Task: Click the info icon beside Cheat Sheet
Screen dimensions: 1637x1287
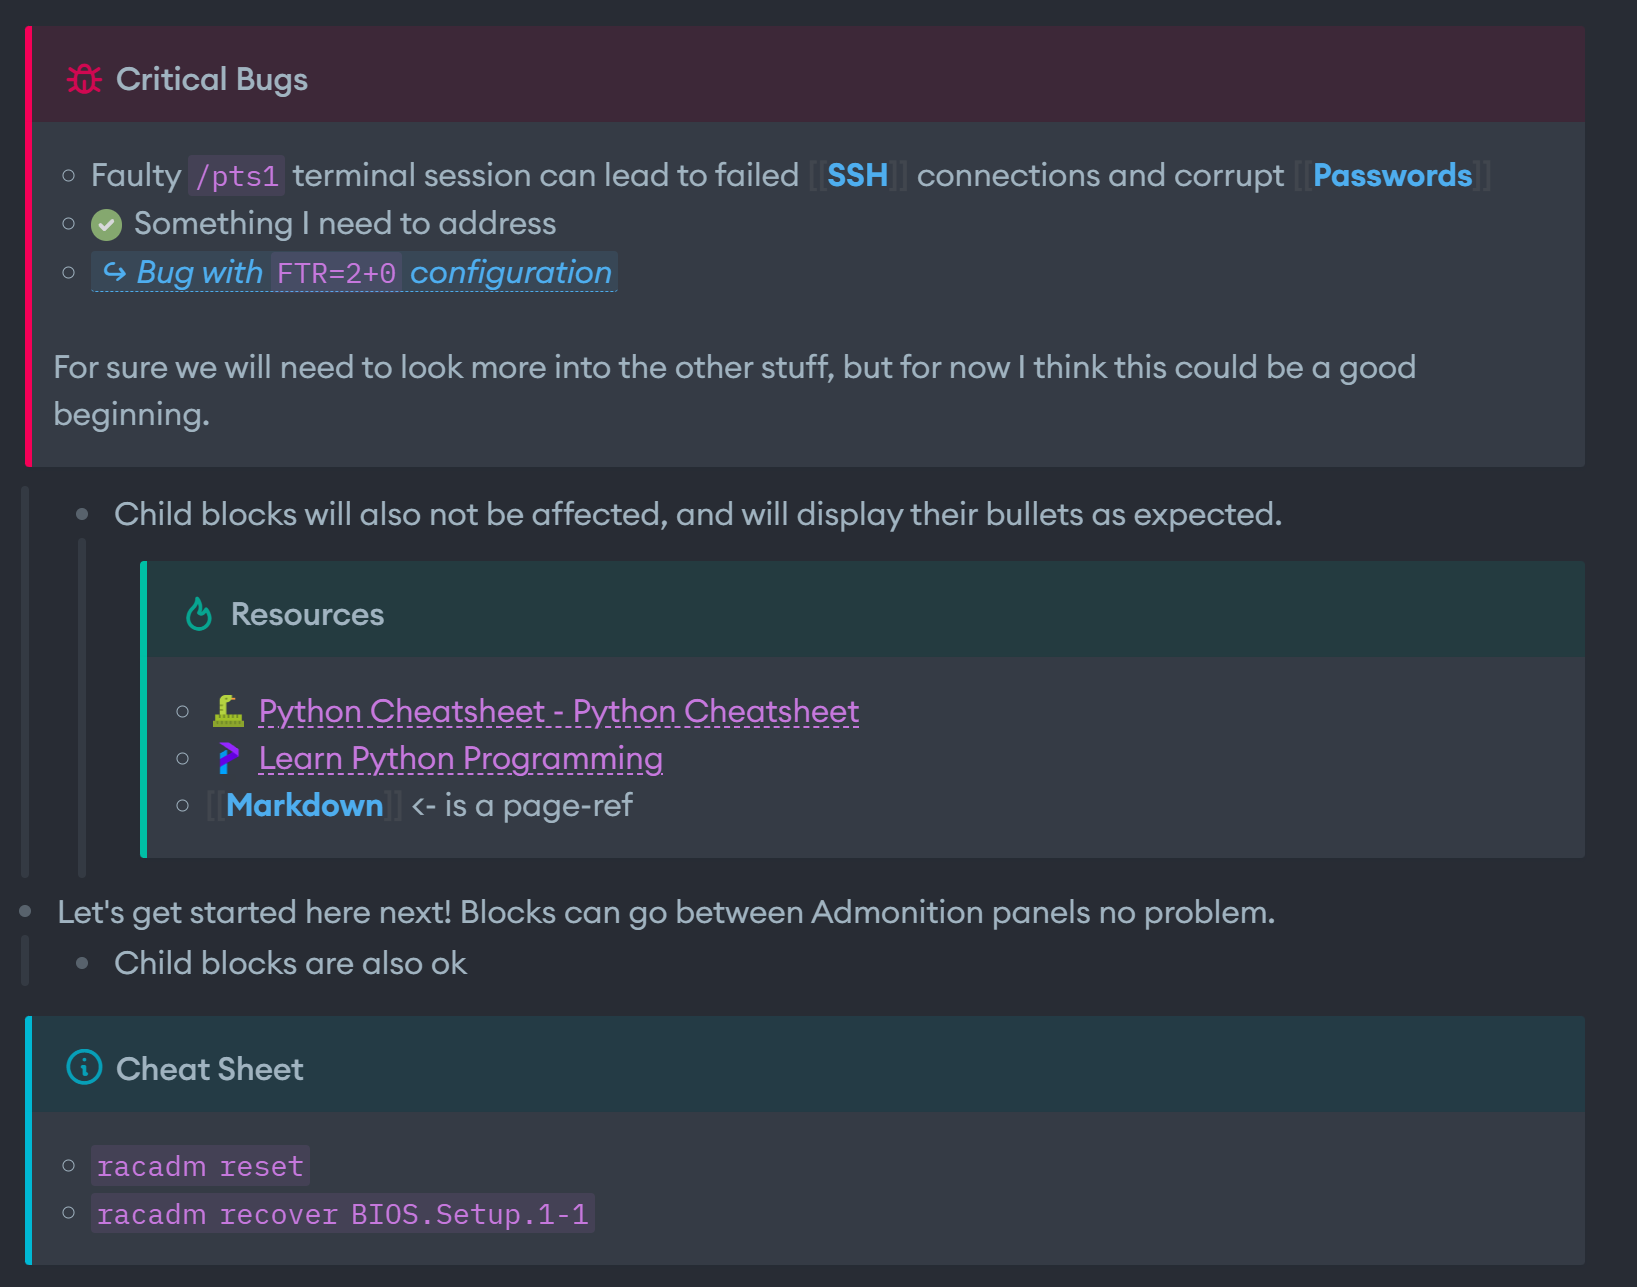Action: [x=84, y=1068]
